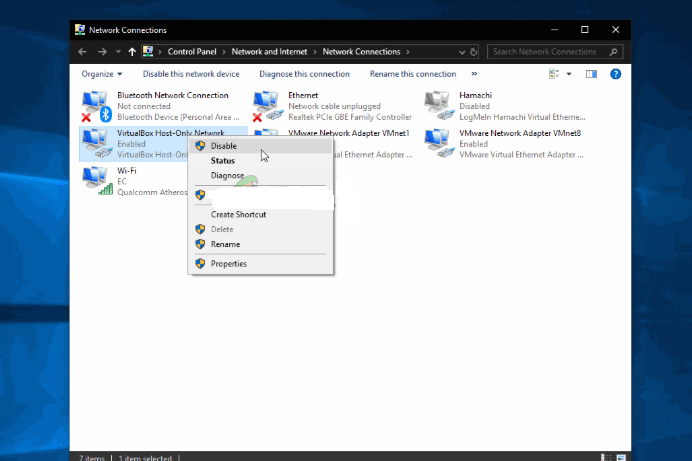
Task: Expand the chevron after Network Connections breadcrumb
Action: tap(408, 52)
